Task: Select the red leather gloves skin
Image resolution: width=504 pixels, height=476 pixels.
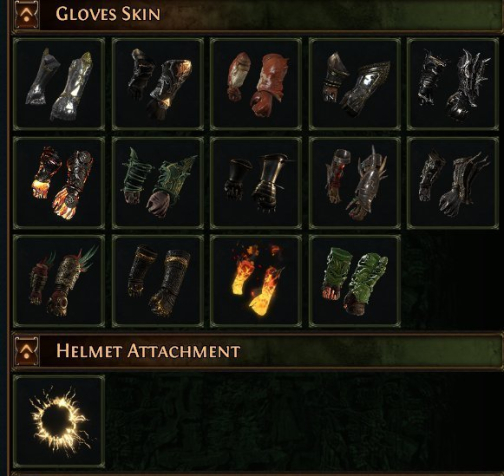Action: (256, 84)
